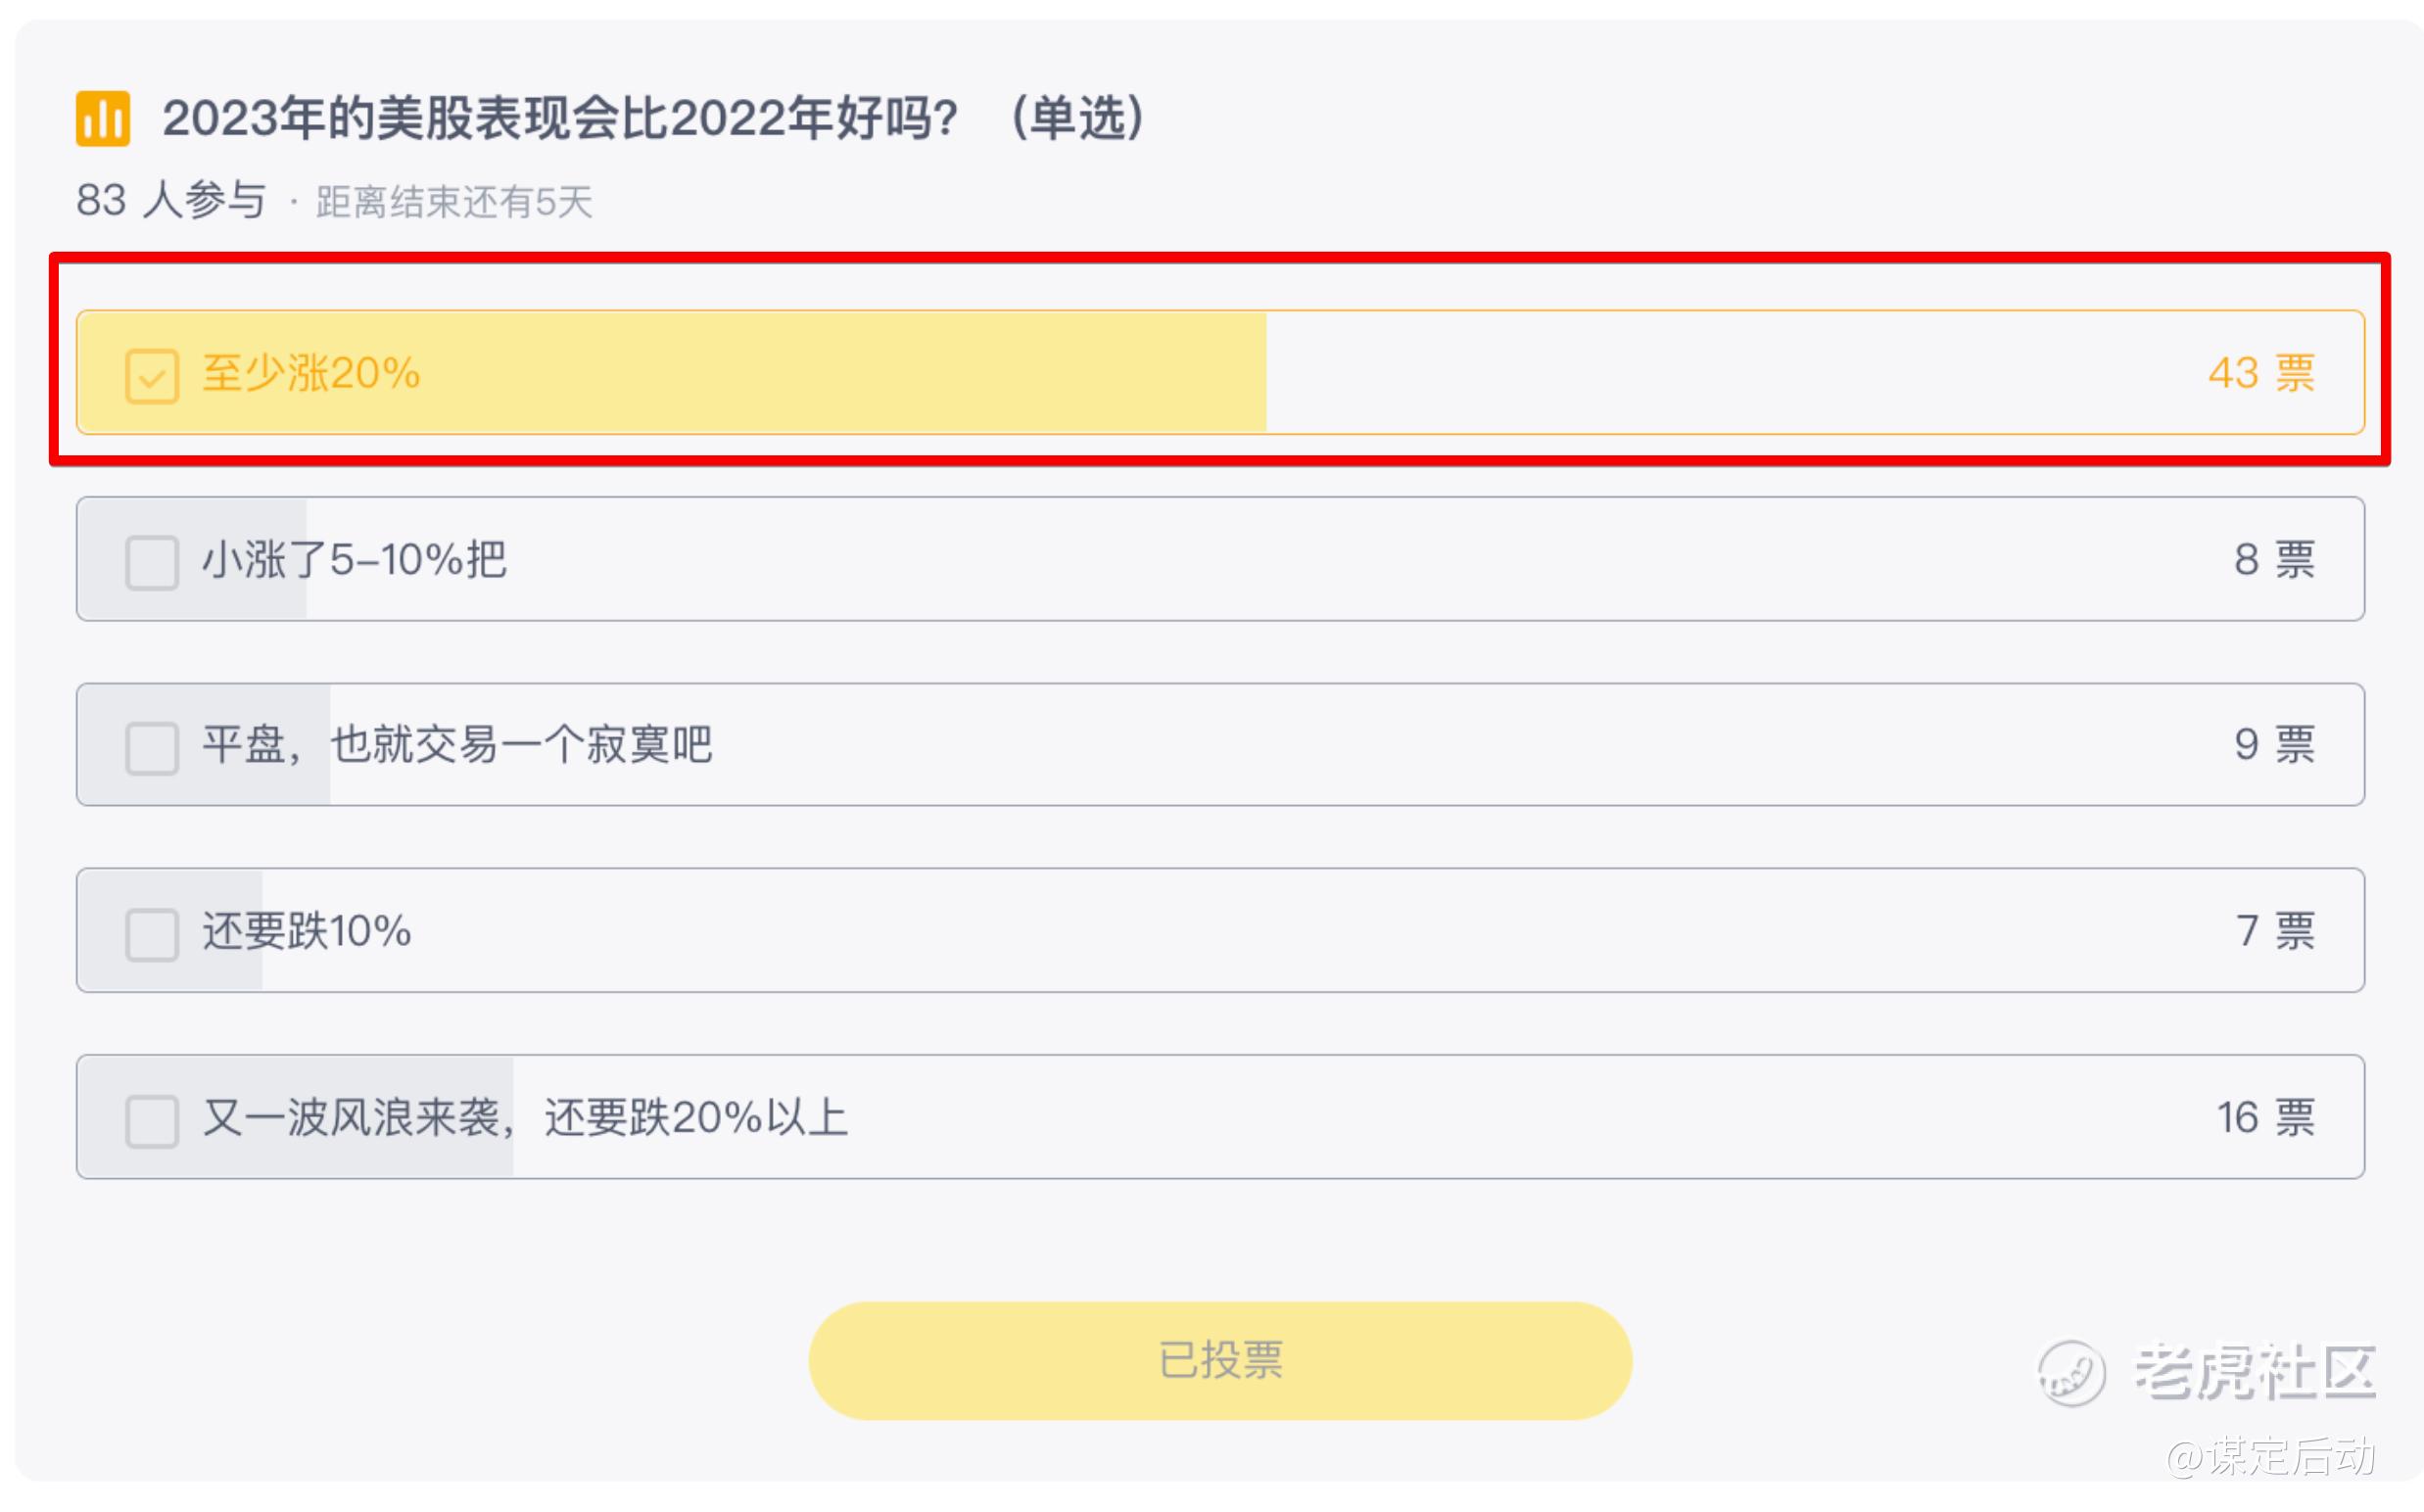Screen dimensions: 2424x1512
Task: Click the 43 票 vote count
Action: pos(2261,374)
